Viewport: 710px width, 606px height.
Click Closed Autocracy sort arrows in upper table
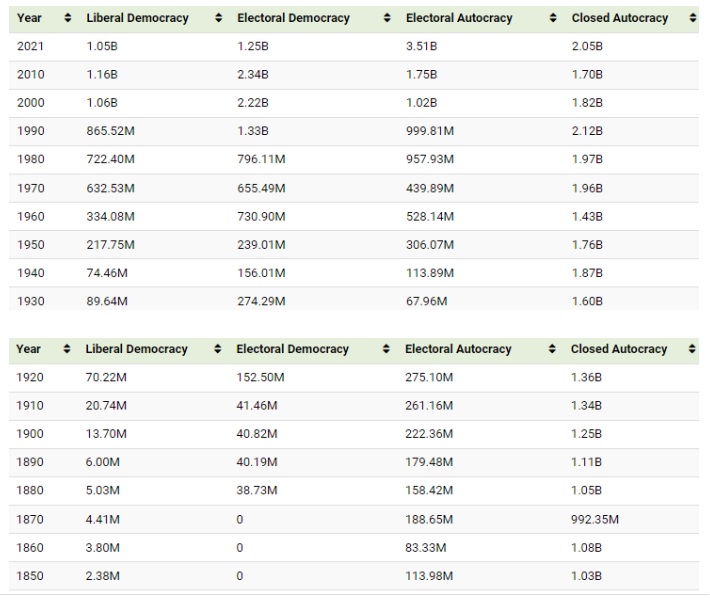tap(692, 18)
